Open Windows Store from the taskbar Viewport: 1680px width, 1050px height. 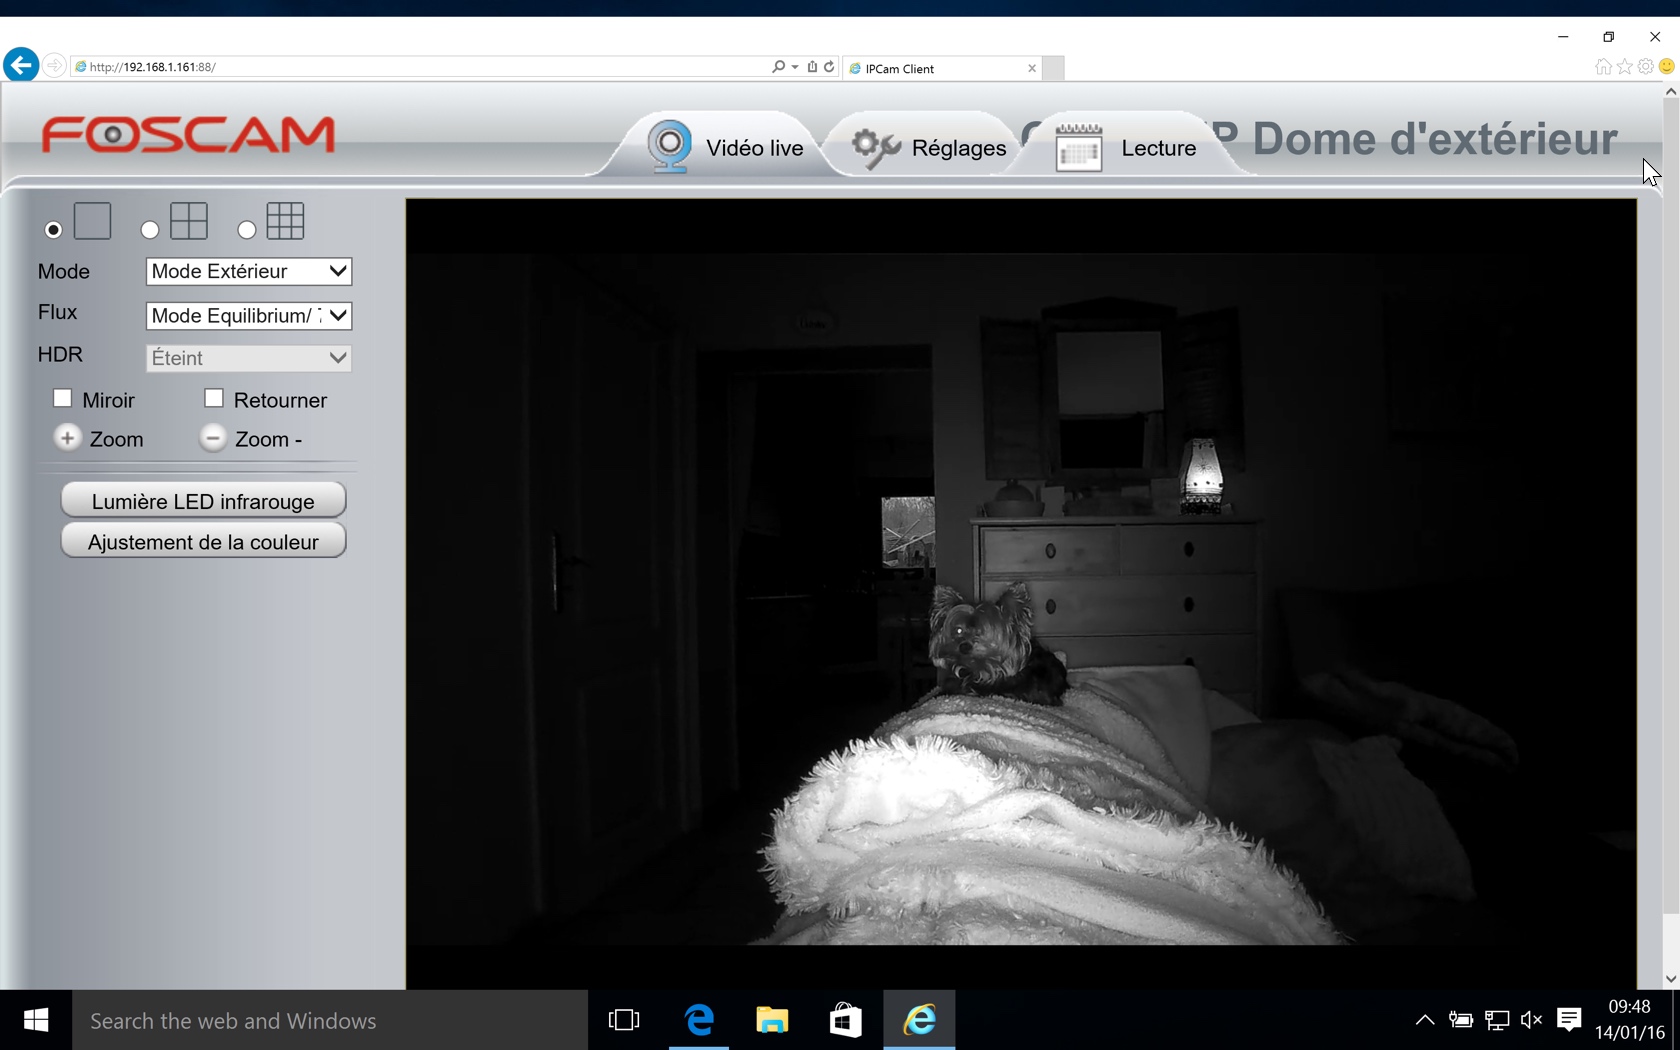click(x=845, y=1020)
